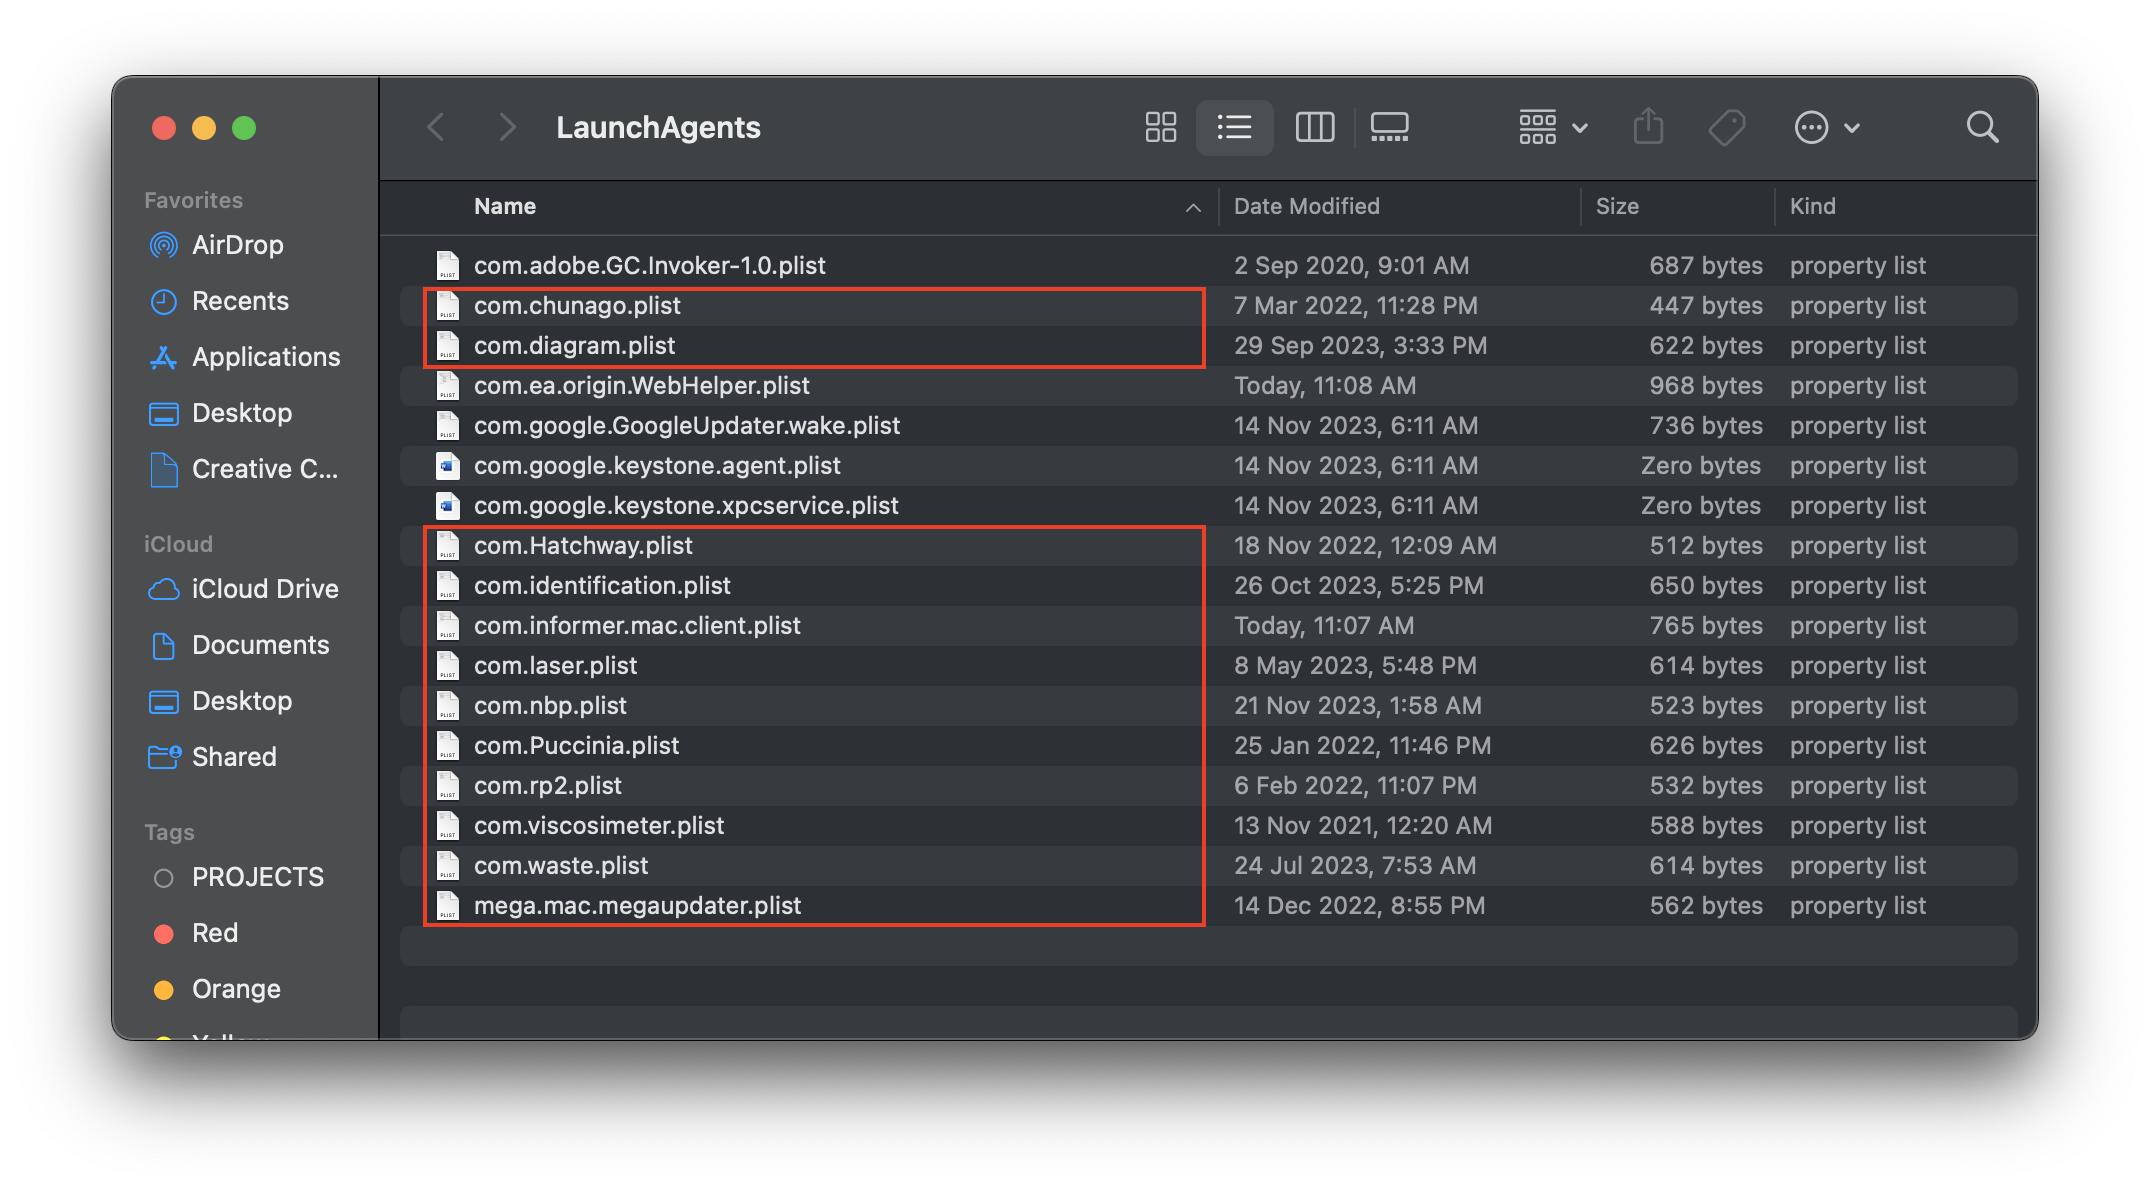Select the PROJECTS tag circle

pyautogui.click(x=164, y=878)
